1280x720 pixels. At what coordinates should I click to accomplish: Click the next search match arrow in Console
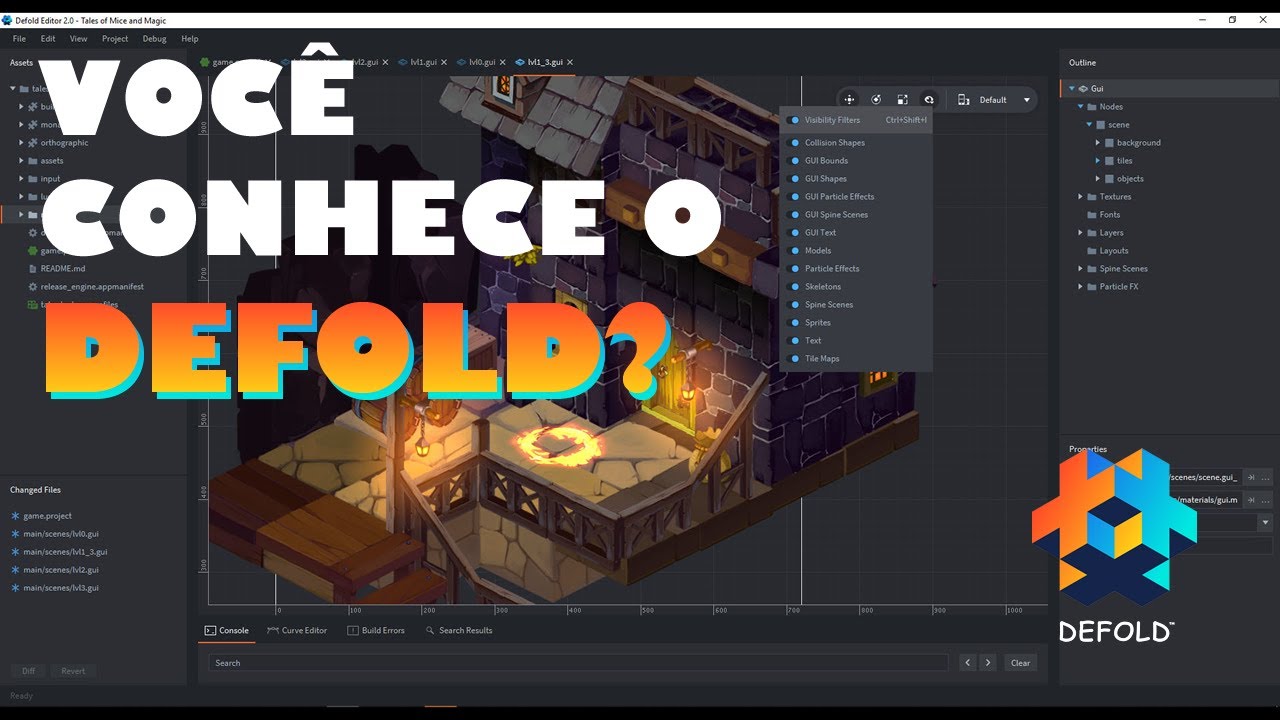[988, 662]
